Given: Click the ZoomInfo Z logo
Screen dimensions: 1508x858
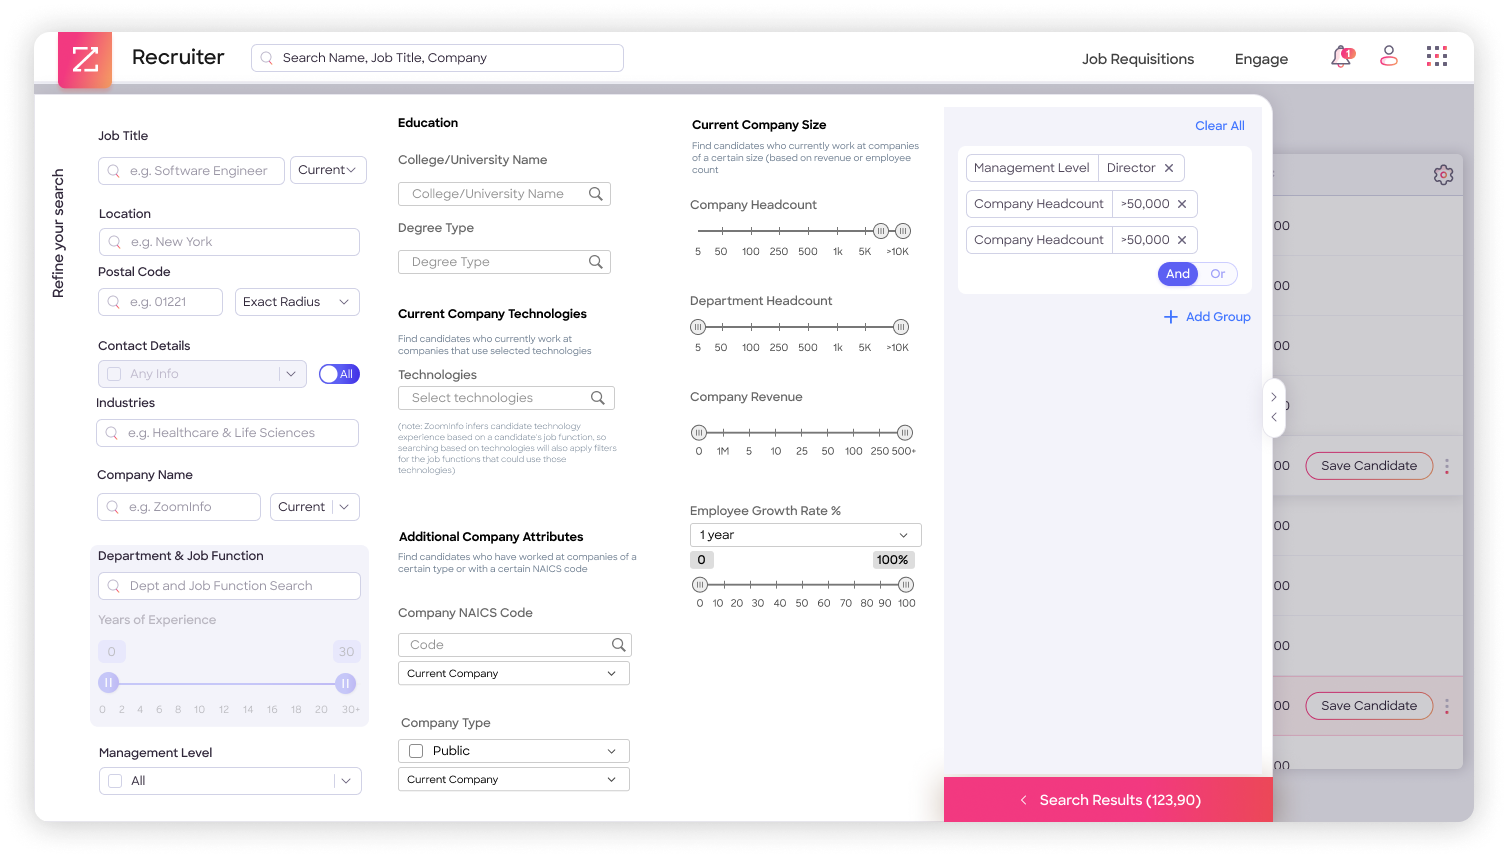Looking at the screenshot, I should coord(85,59).
